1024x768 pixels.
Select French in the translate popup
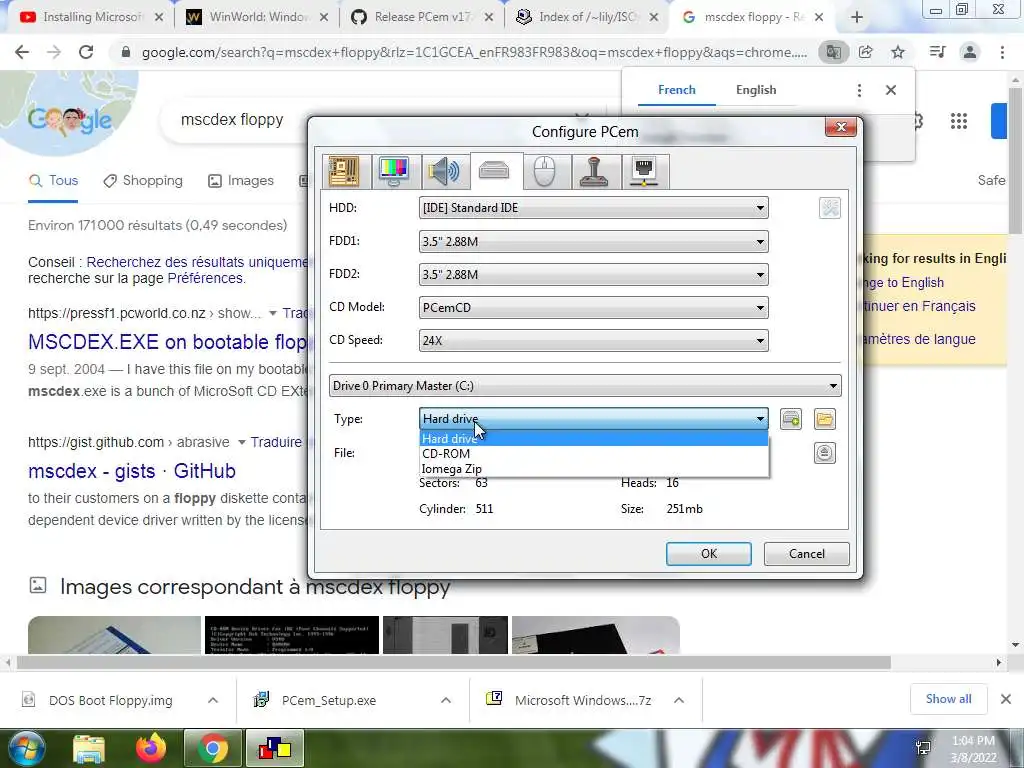(x=677, y=90)
